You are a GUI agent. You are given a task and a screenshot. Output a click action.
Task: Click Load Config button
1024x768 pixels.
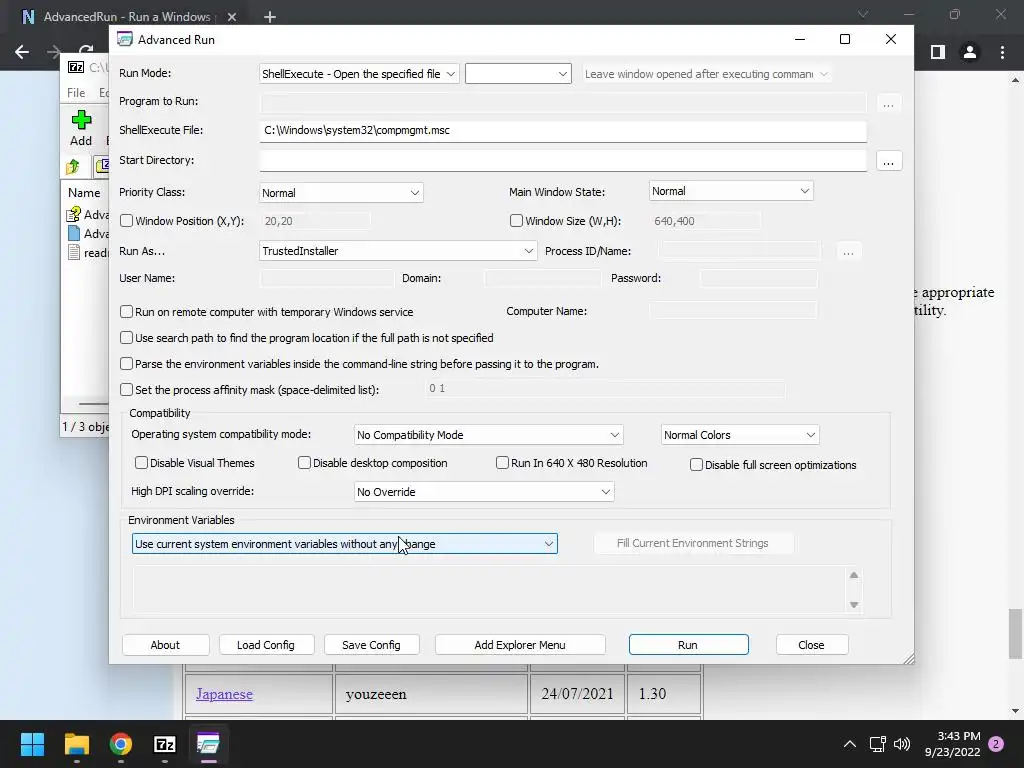266,645
